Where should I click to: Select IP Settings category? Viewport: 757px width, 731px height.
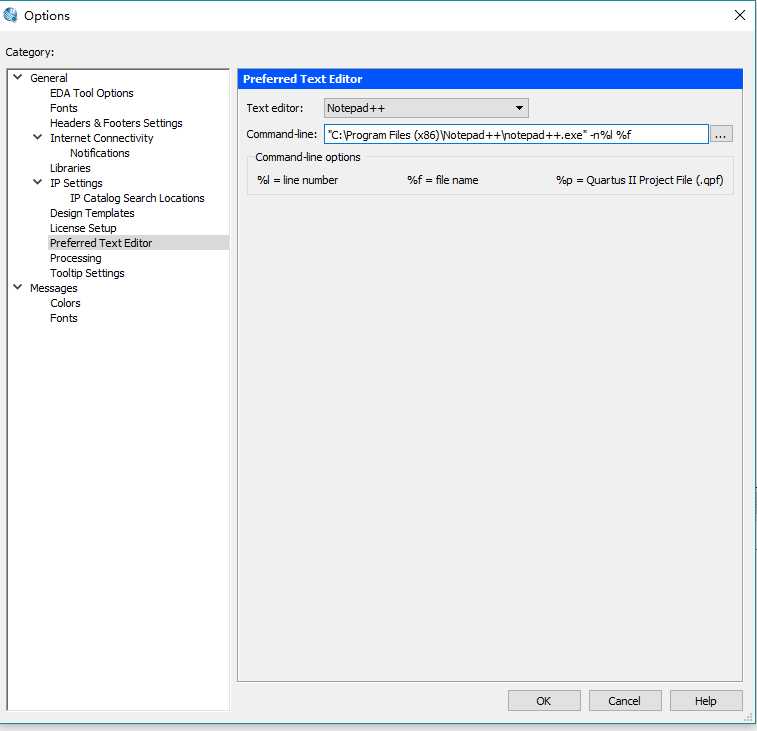click(x=76, y=183)
